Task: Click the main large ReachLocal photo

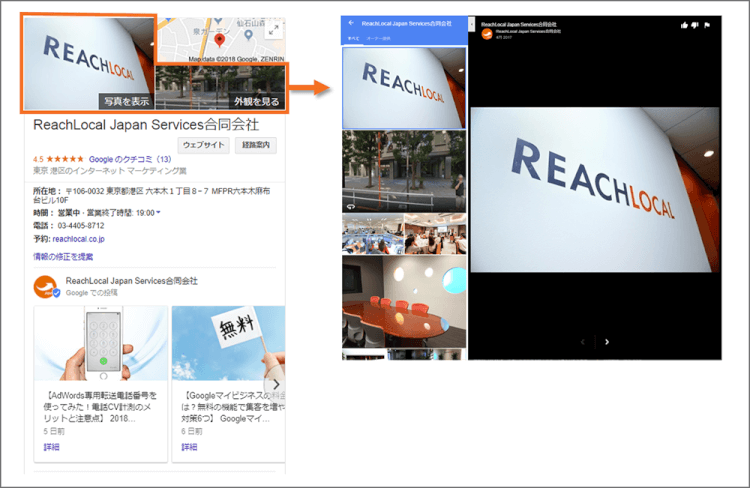Action: pos(595,190)
